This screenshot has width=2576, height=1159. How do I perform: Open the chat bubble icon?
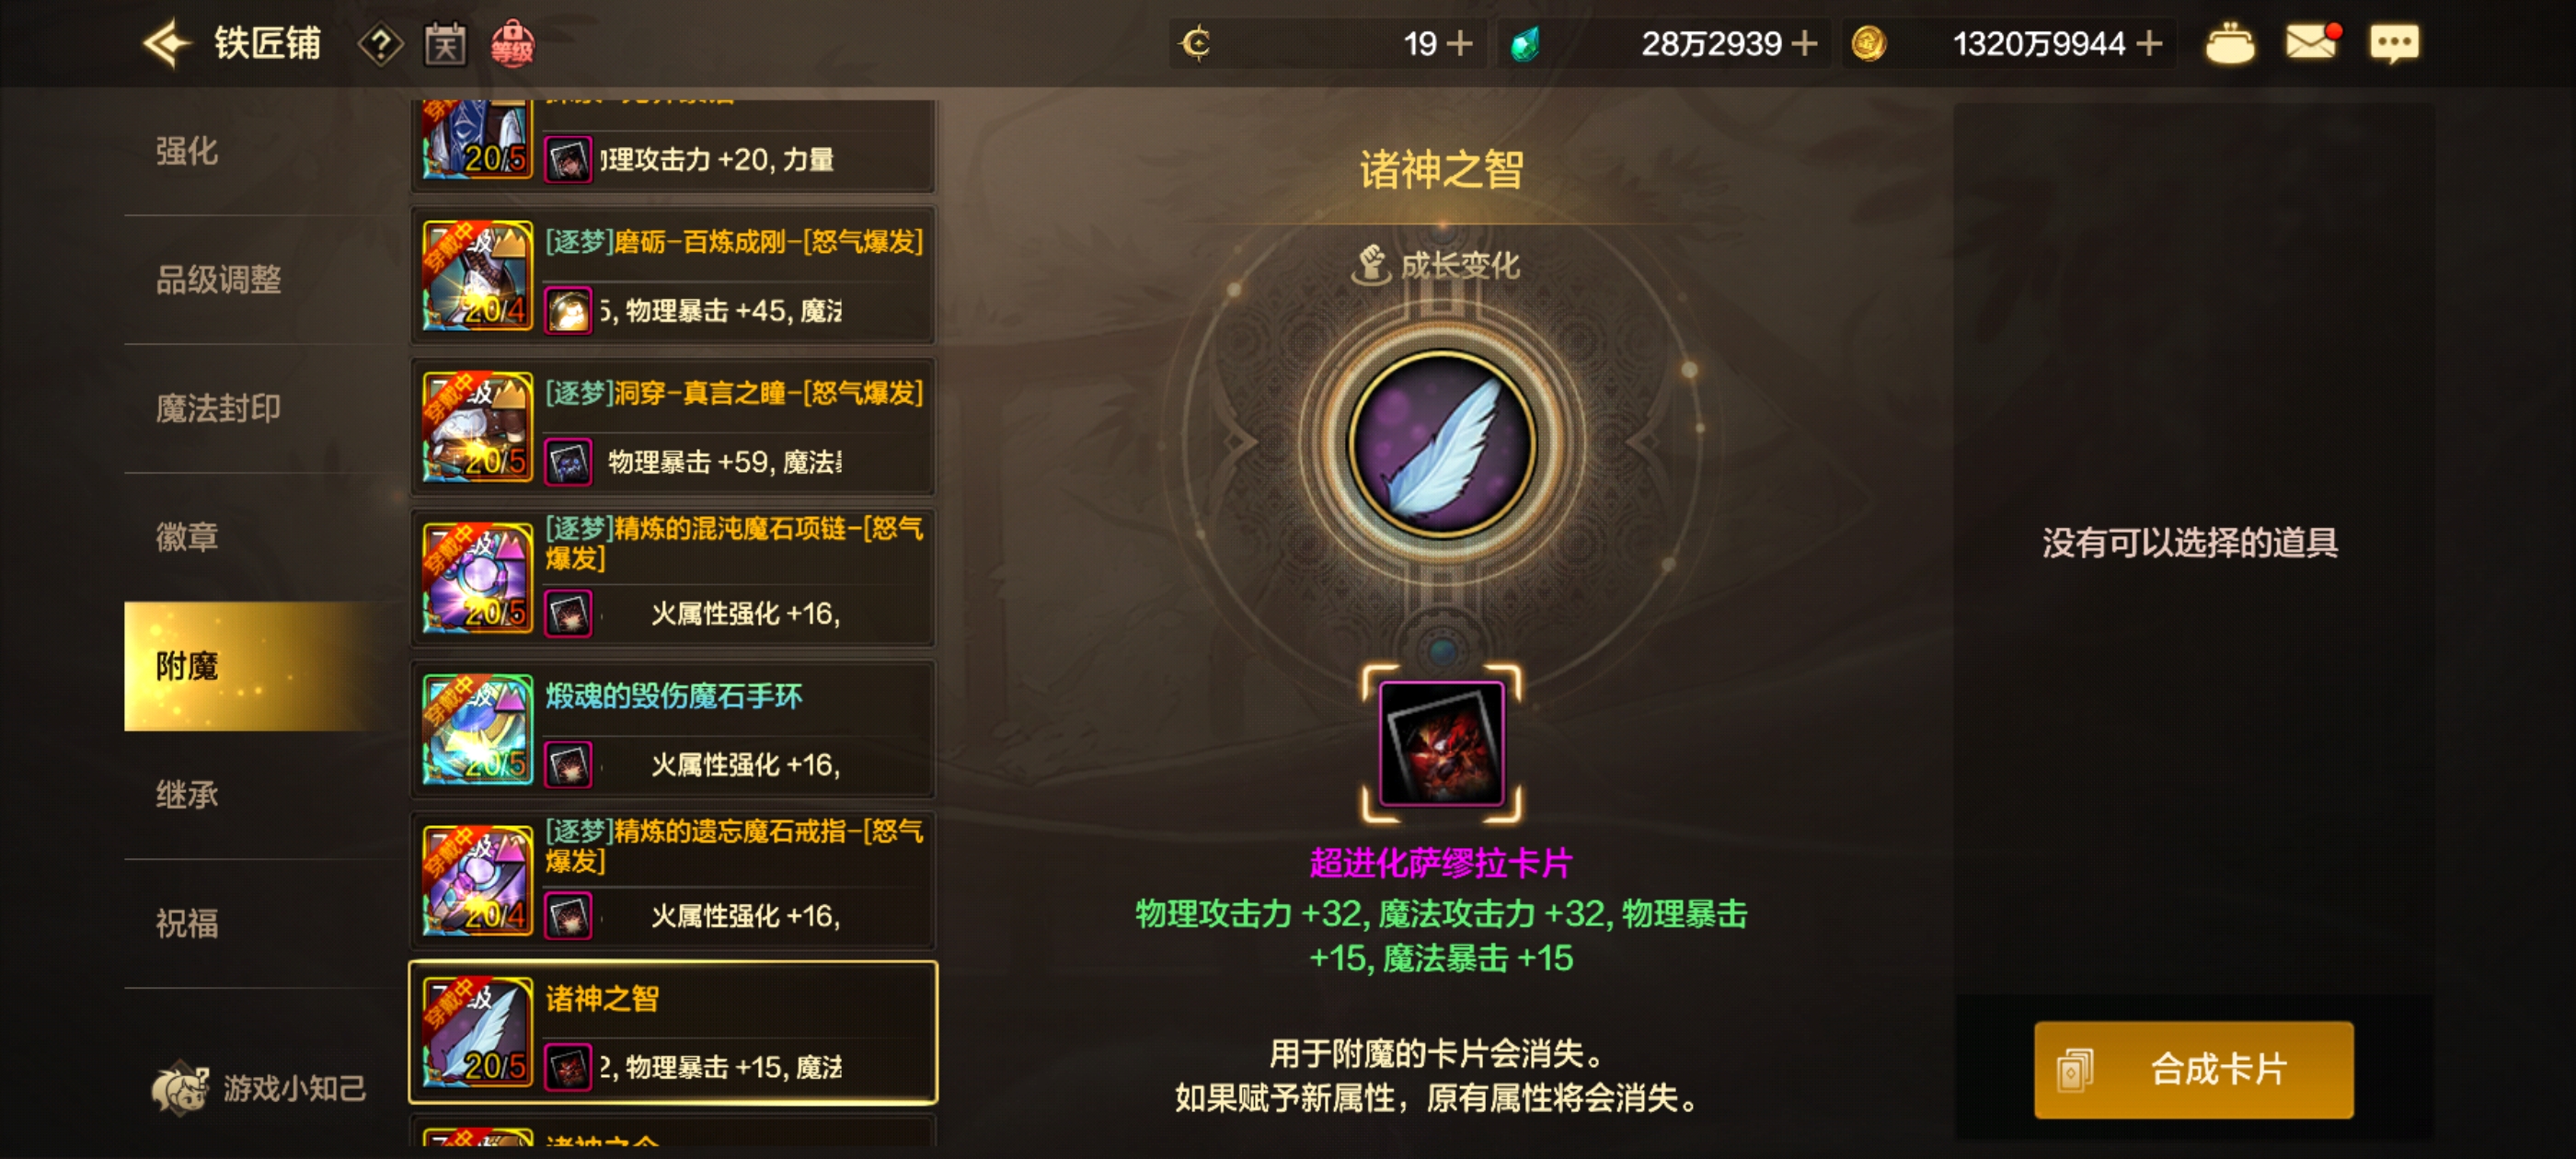(2394, 44)
